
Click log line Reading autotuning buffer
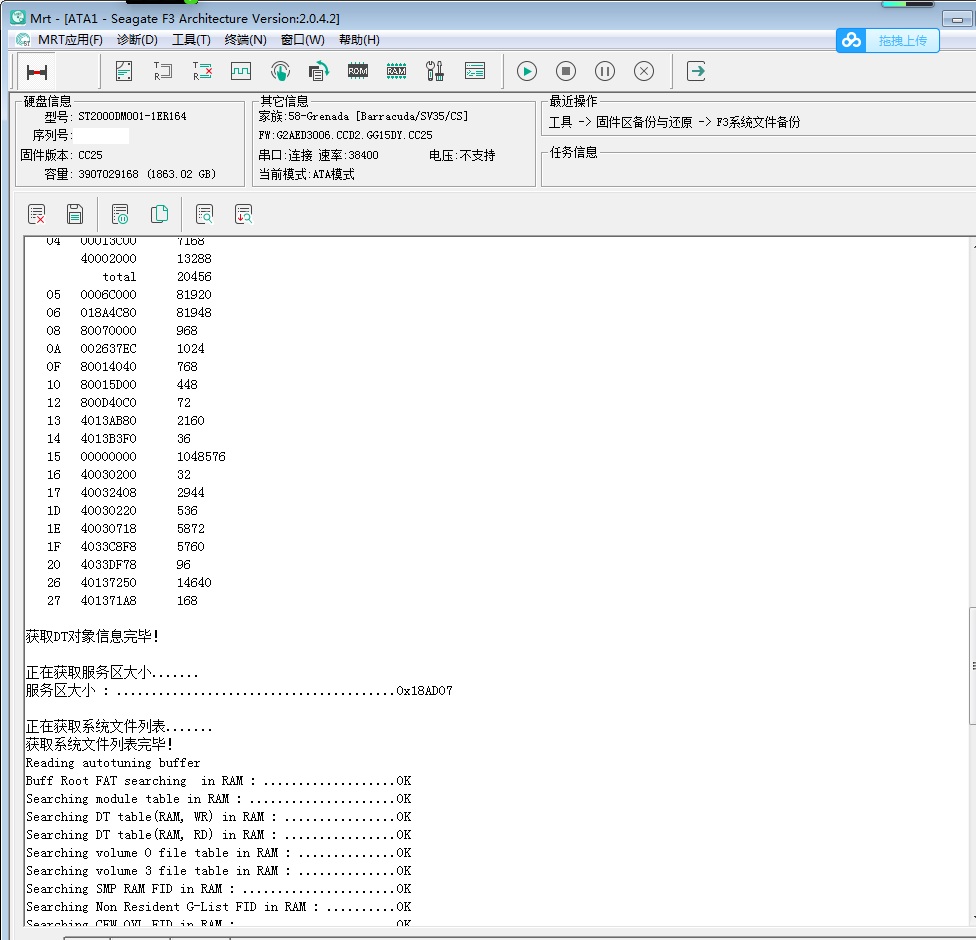tap(113, 763)
